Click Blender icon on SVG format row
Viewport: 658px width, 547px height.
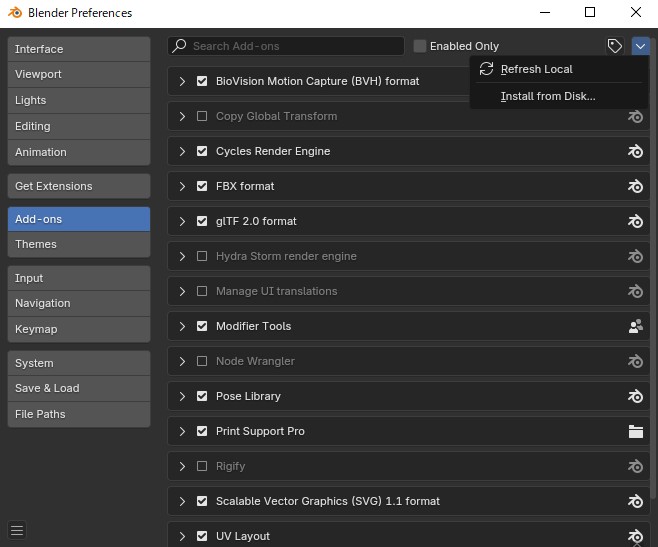635,501
